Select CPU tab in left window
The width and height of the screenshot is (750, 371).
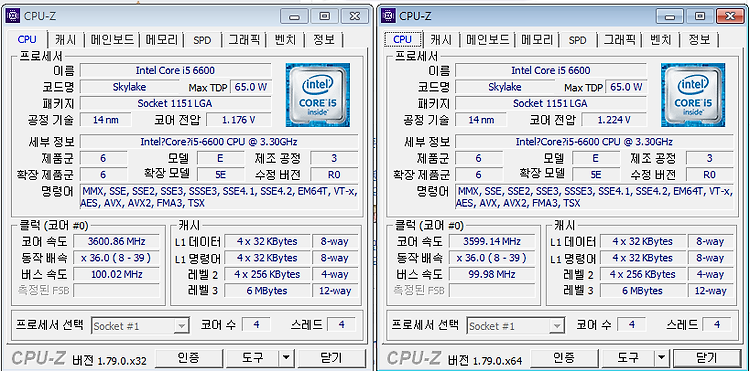click(27, 39)
